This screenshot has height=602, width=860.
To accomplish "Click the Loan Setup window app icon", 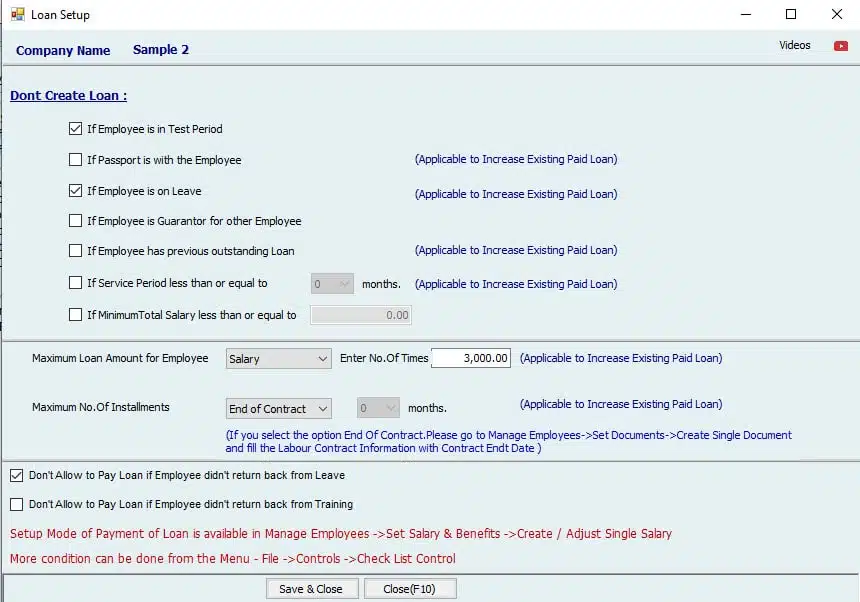I will (18, 14).
